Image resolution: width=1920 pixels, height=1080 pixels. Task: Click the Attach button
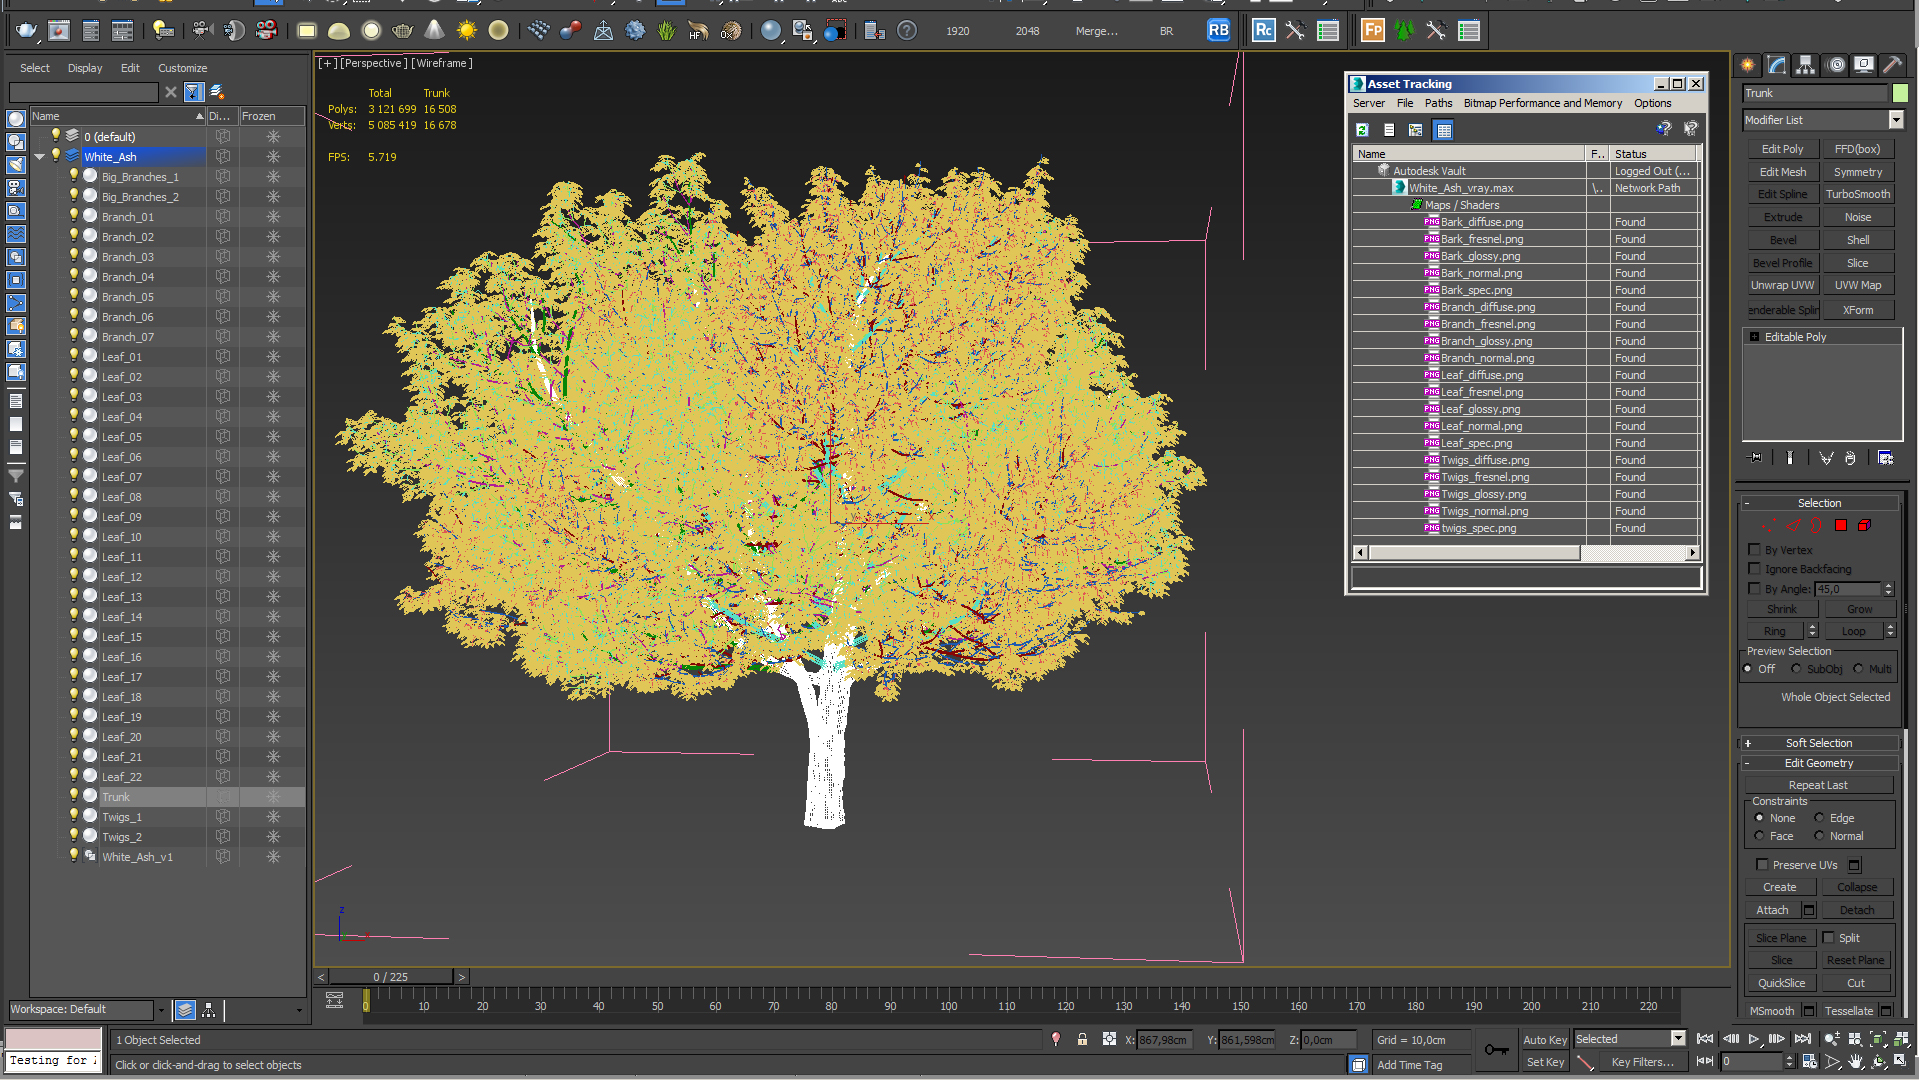(x=1772, y=910)
